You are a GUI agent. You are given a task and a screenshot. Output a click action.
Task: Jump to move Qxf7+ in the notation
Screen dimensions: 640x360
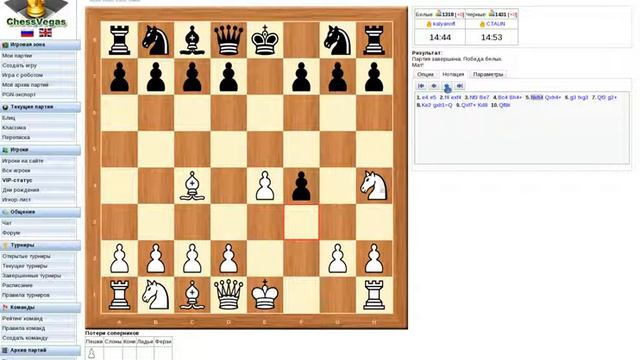tap(469, 105)
